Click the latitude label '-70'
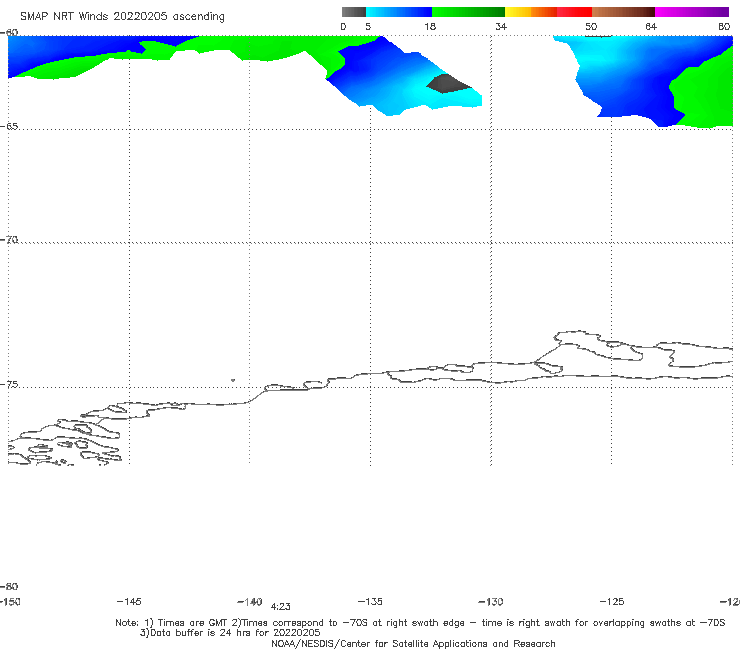 pos(9,240)
